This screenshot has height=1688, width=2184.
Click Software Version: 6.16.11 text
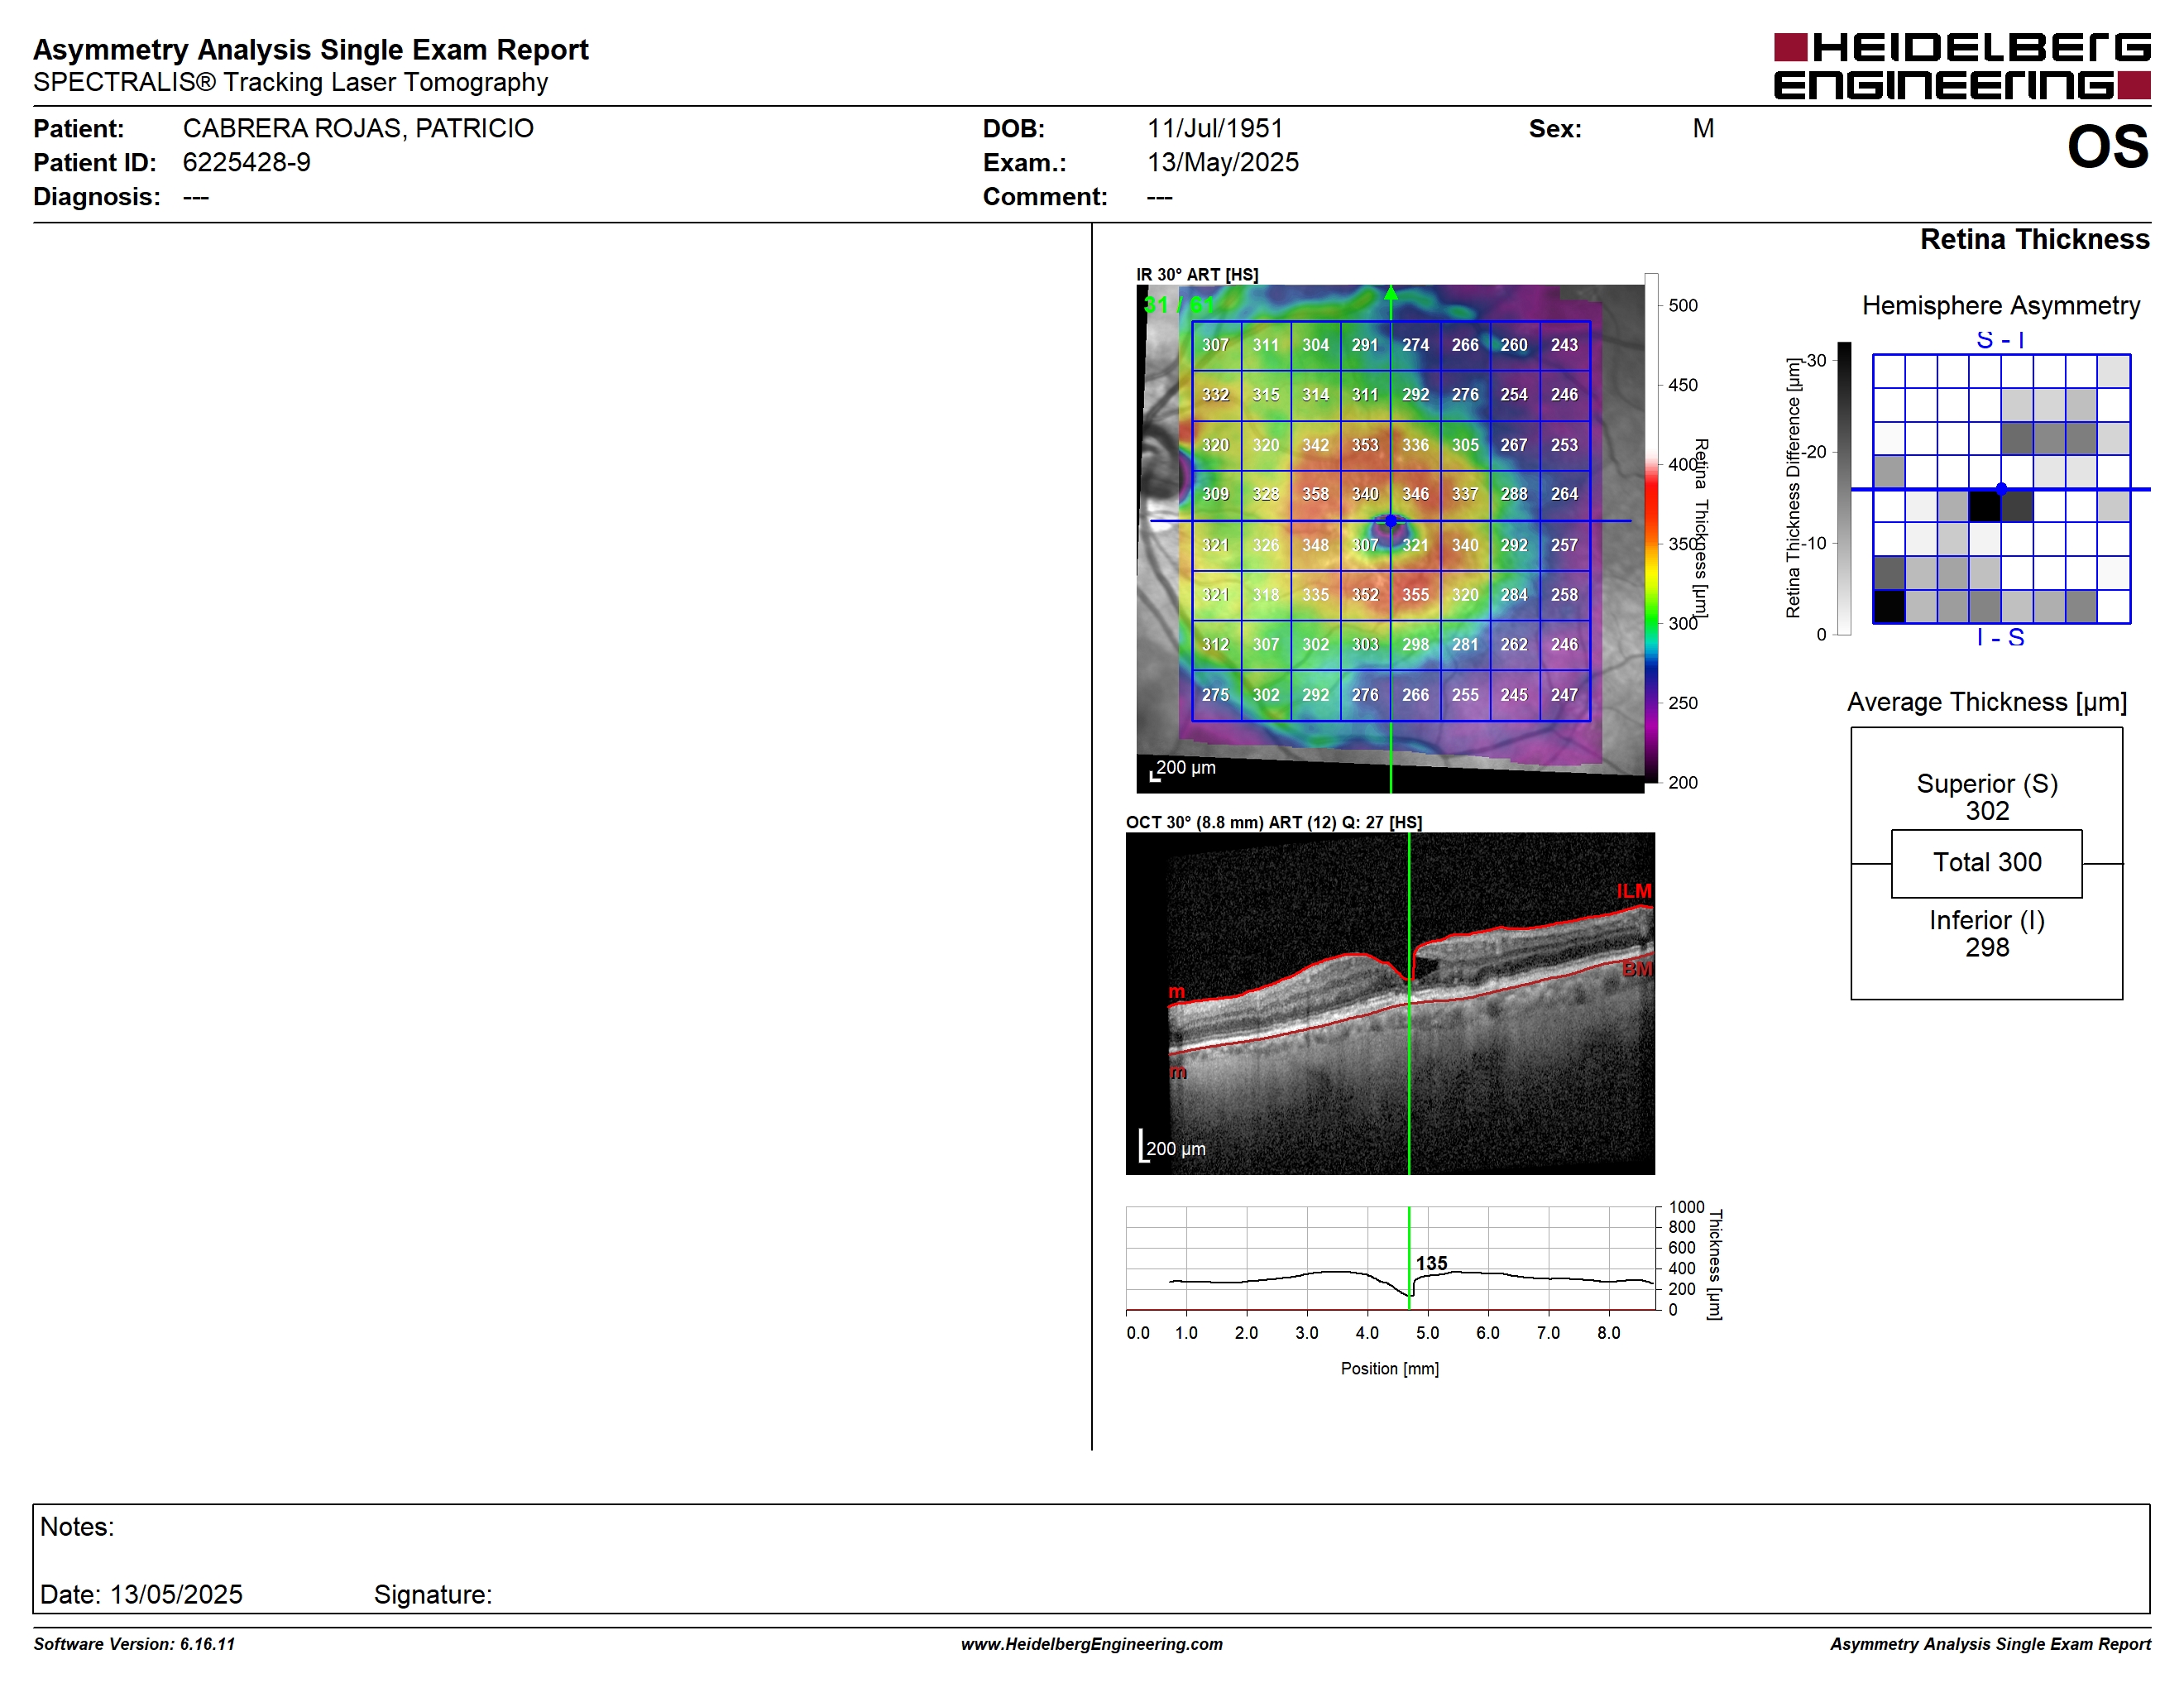click(134, 1644)
